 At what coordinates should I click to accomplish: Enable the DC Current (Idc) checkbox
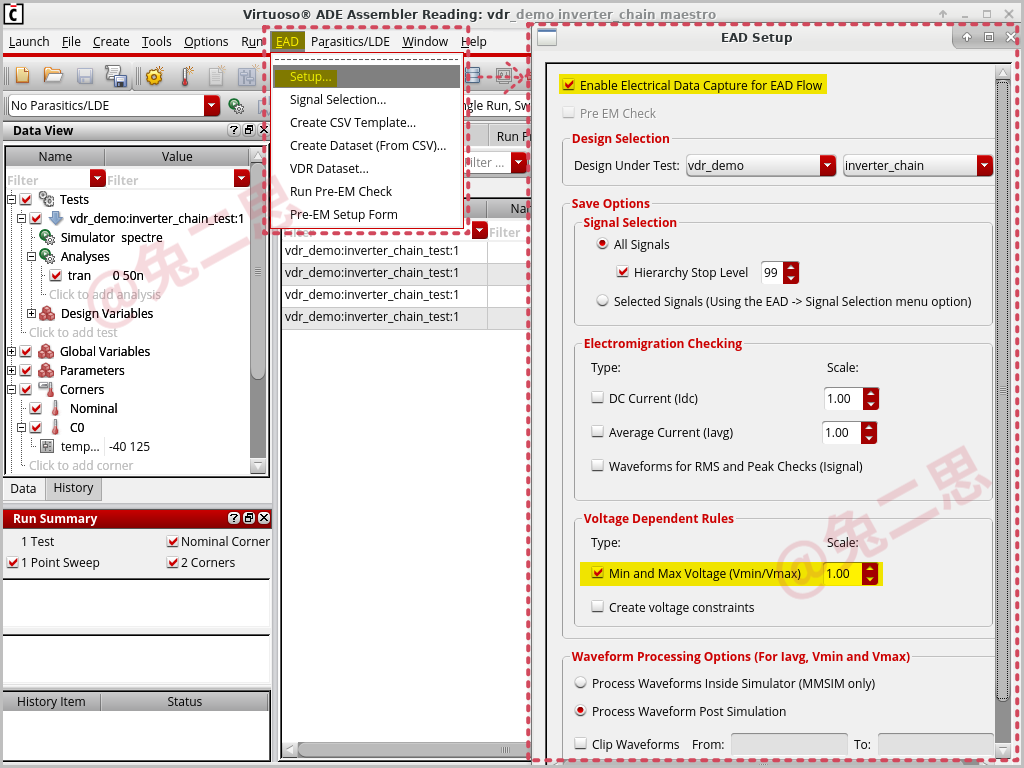tap(597, 397)
